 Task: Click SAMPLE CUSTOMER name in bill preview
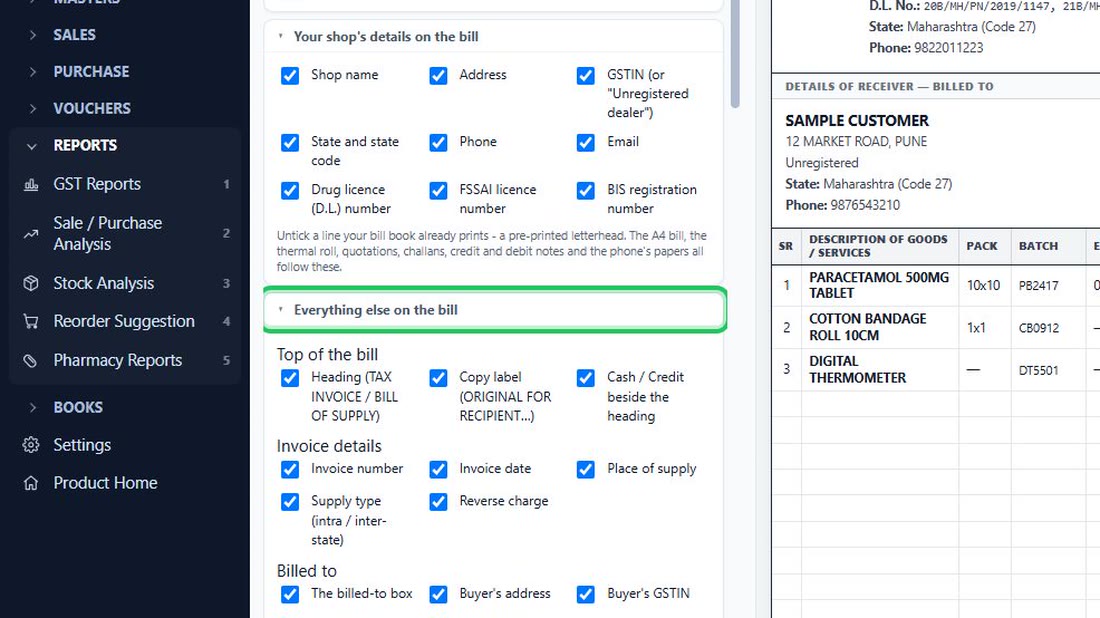click(x=857, y=121)
